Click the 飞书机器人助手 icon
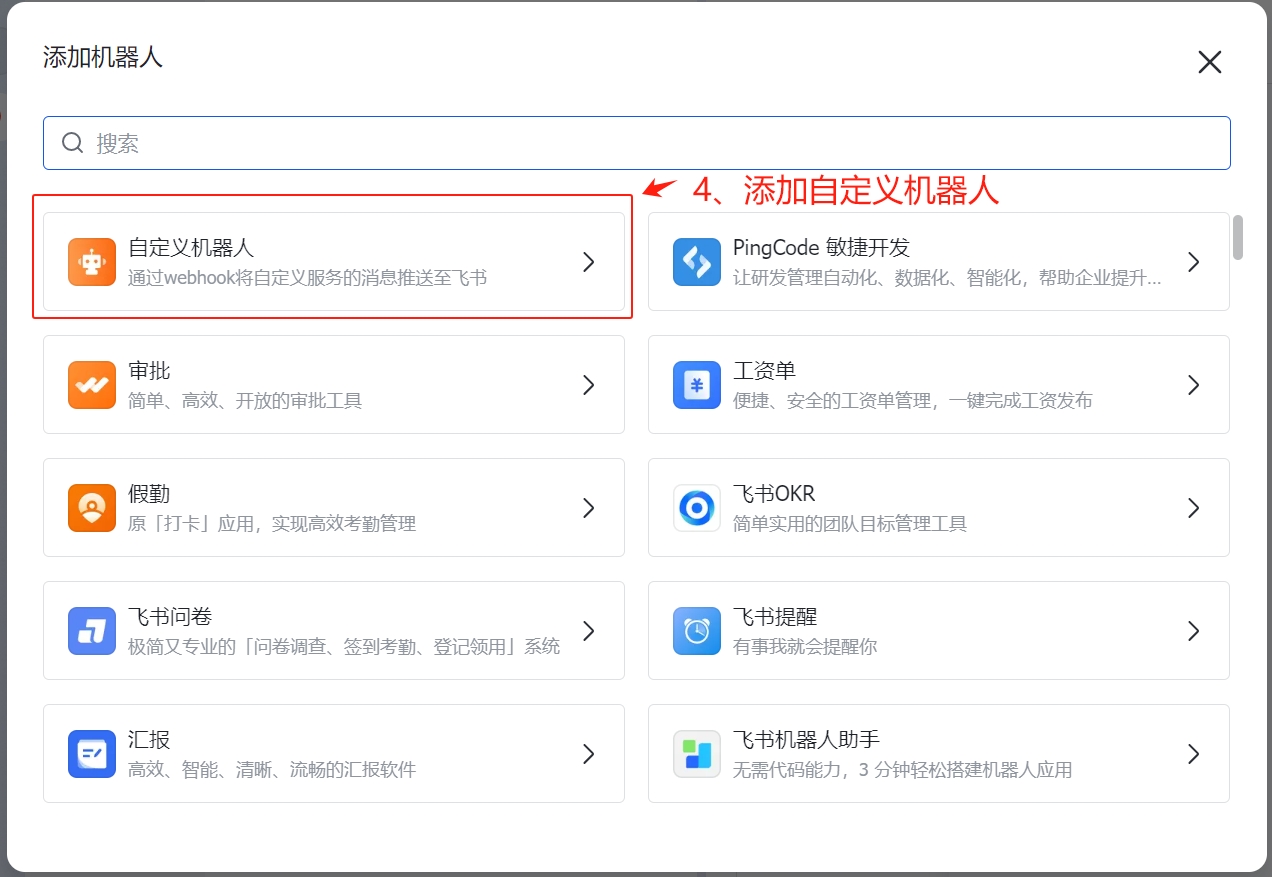1272x877 pixels. point(697,754)
